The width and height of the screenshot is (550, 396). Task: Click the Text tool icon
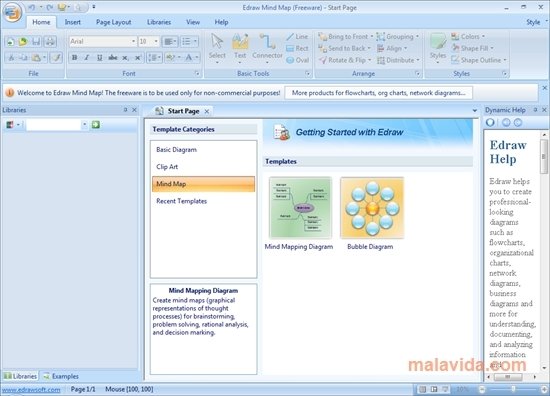(240, 48)
